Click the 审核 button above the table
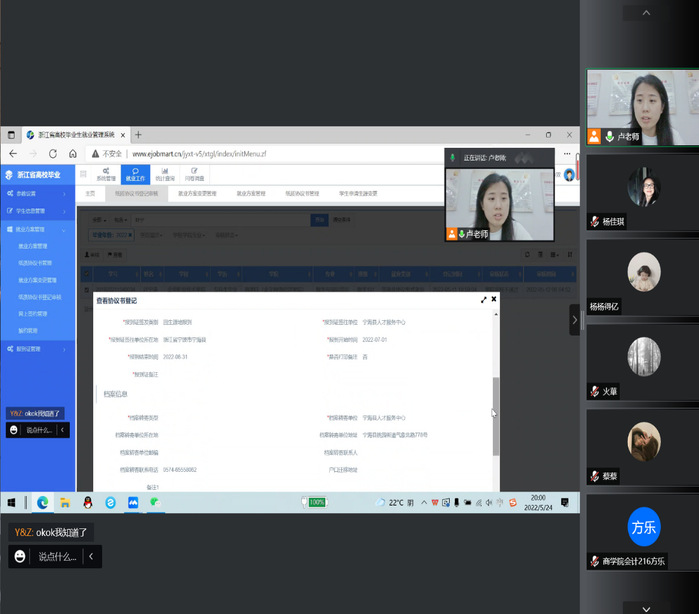The height and width of the screenshot is (614, 699). [x=92, y=255]
